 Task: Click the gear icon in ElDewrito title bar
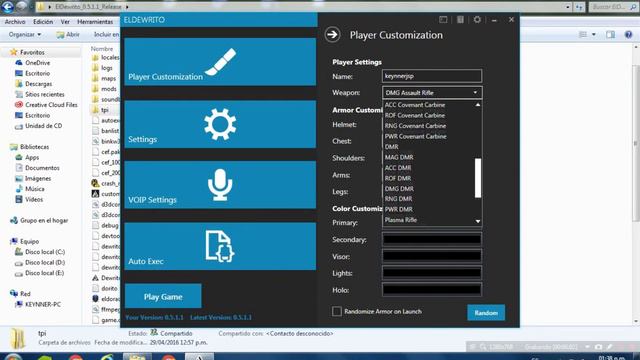[477, 19]
